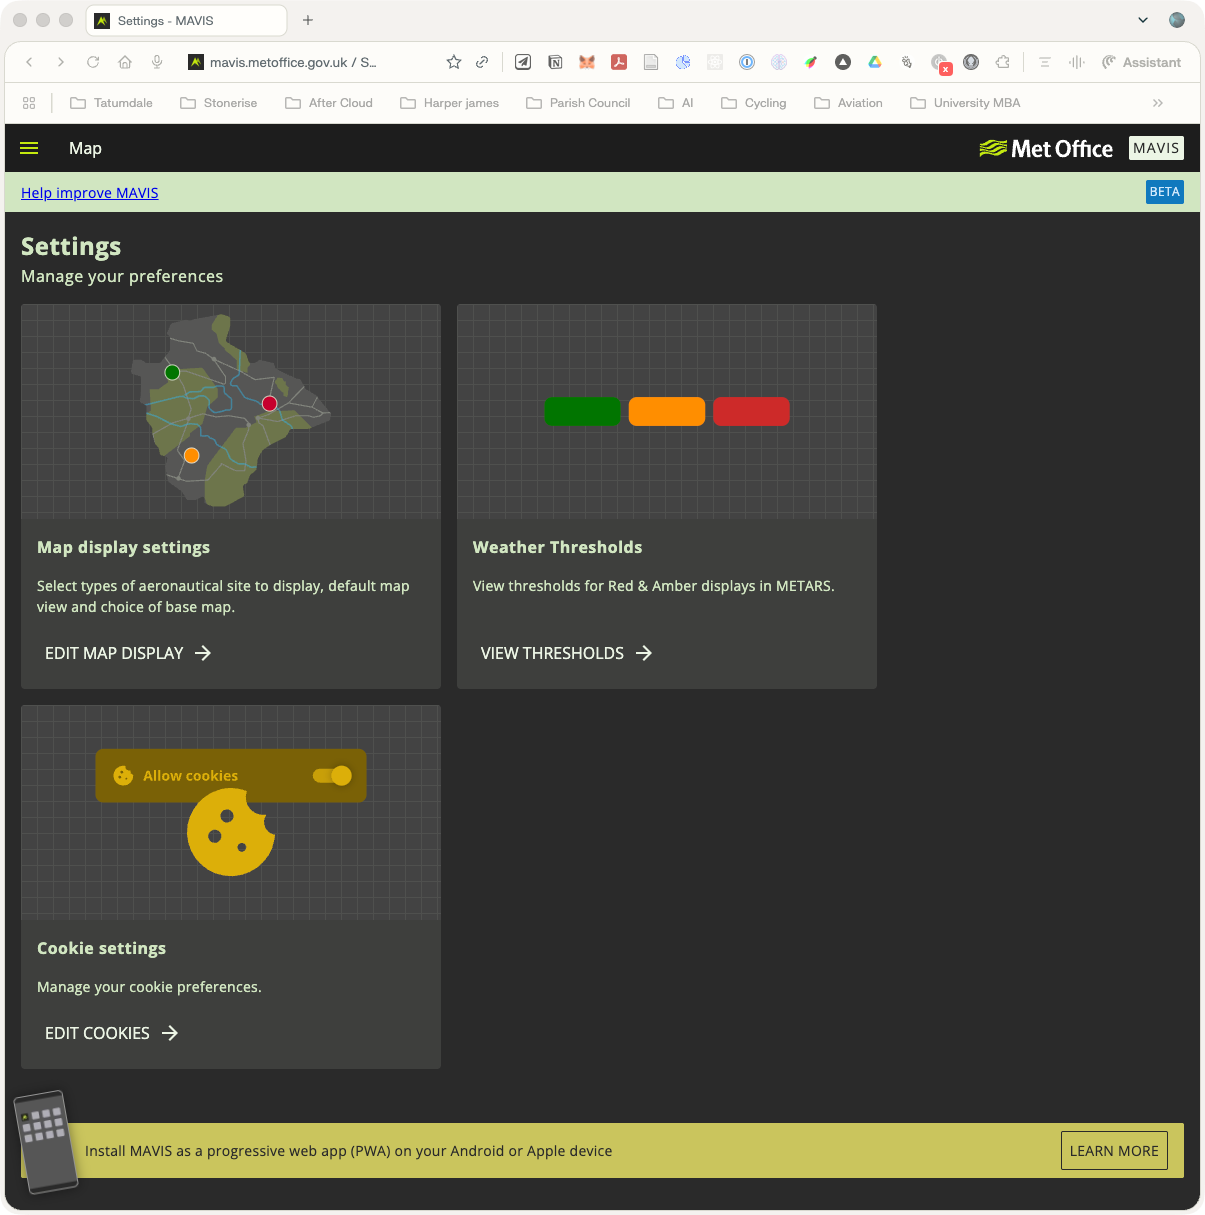Open the Parish Council bookmark folder
This screenshot has width=1205, height=1215.
(x=578, y=103)
